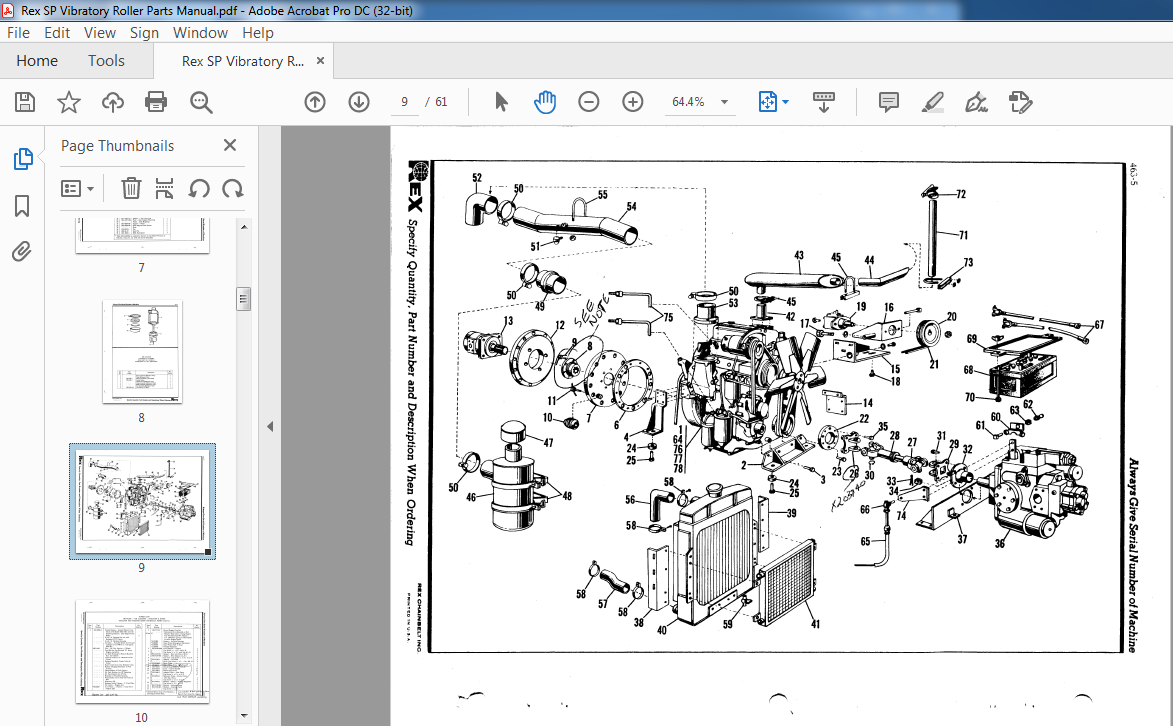Open the Bookmarks sidebar icon
This screenshot has height=726, width=1173.
[x=22, y=206]
